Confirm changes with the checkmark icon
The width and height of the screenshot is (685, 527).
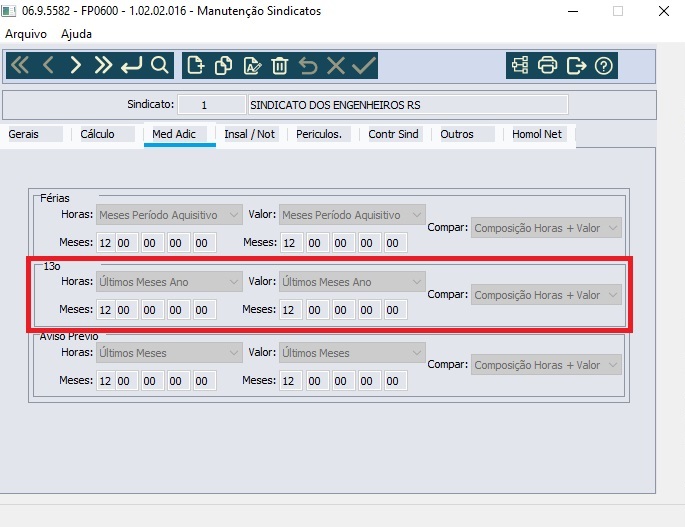tap(363, 66)
